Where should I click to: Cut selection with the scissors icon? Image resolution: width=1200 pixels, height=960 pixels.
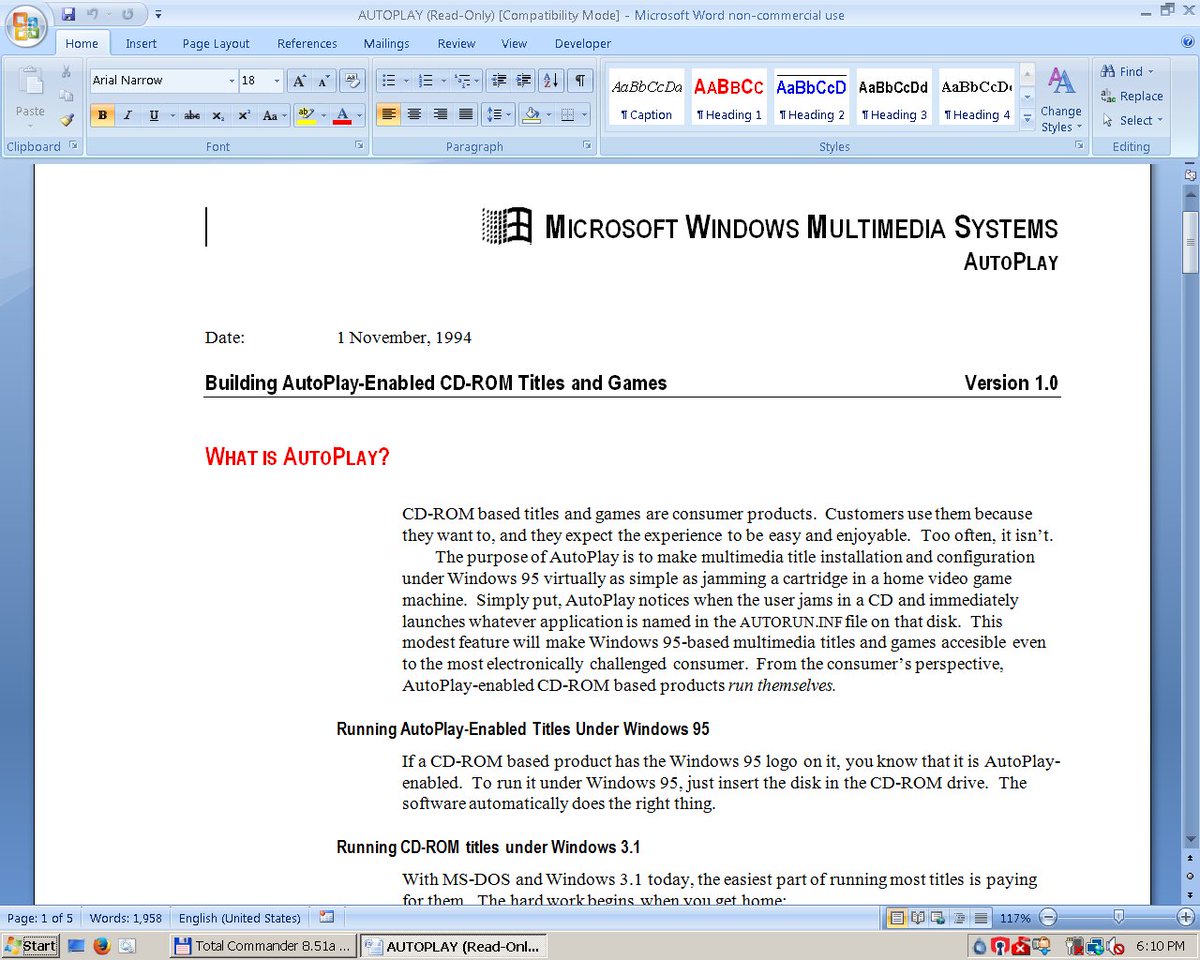coord(66,72)
